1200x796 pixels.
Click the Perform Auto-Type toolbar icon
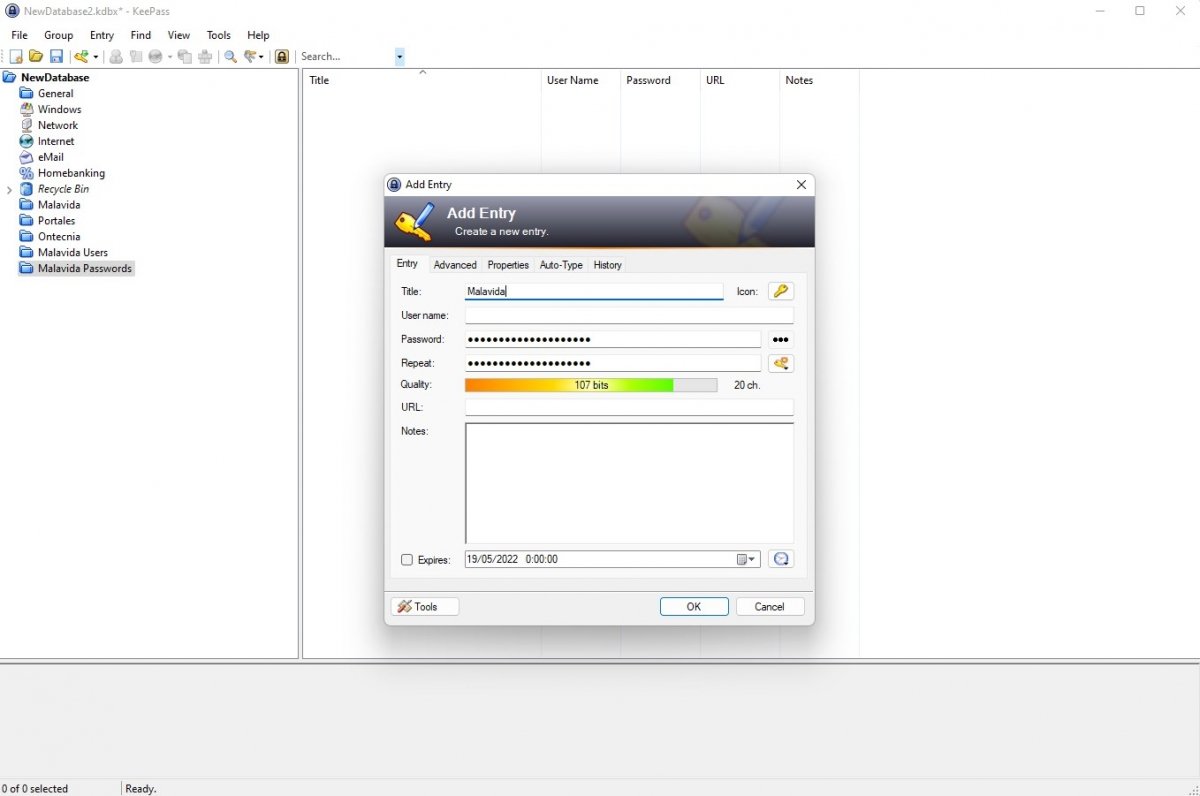205,57
